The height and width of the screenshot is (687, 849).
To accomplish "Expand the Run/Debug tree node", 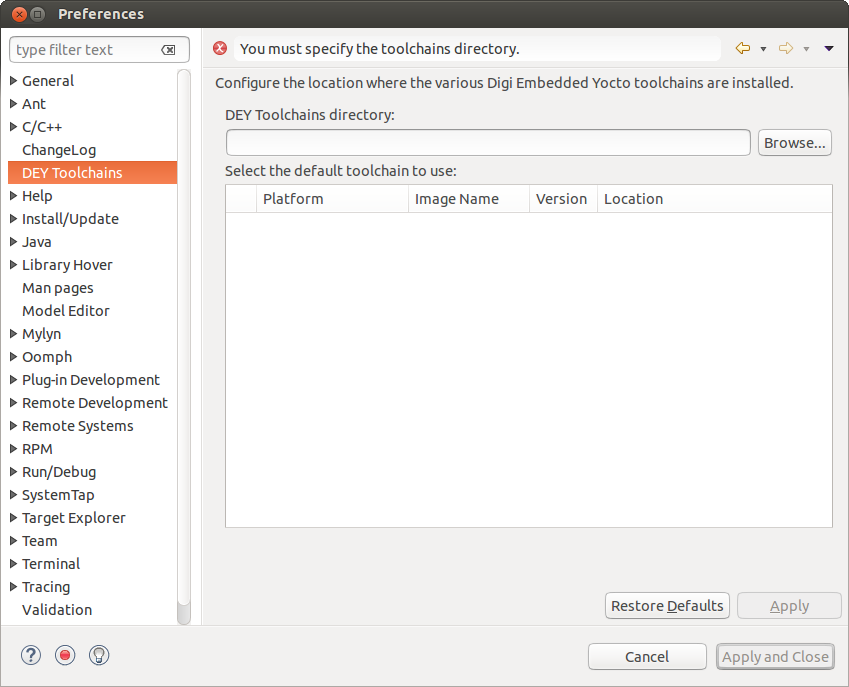I will coord(13,472).
